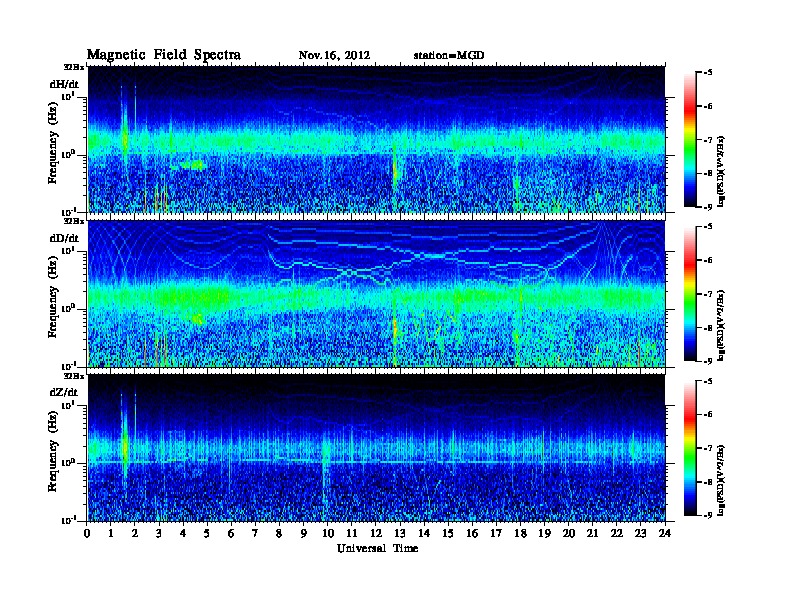The width and height of the screenshot is (792, 612).
Task: Click hour tick label "15" on time axis
Action: point(449,533)
